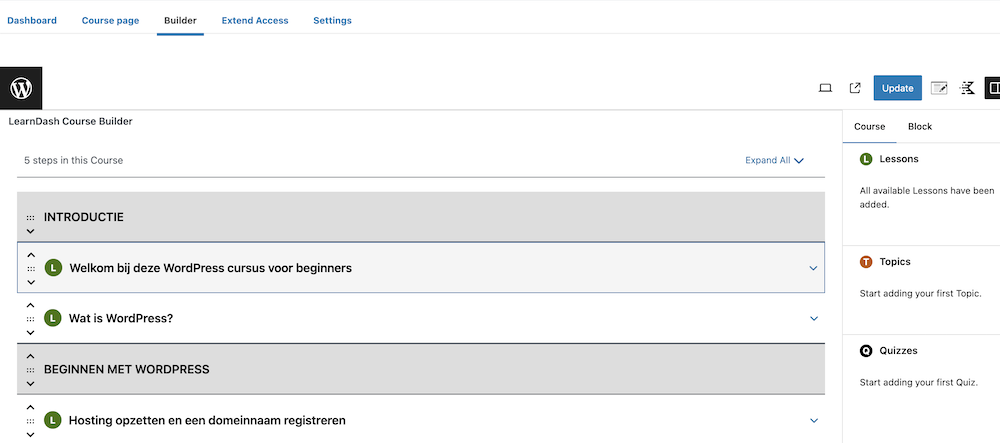Image resolution: width=1000 pixels, height=443 pixels.
Task: Move INTRODUCTIE section down with arrow
Action: (x=30, y=231)
